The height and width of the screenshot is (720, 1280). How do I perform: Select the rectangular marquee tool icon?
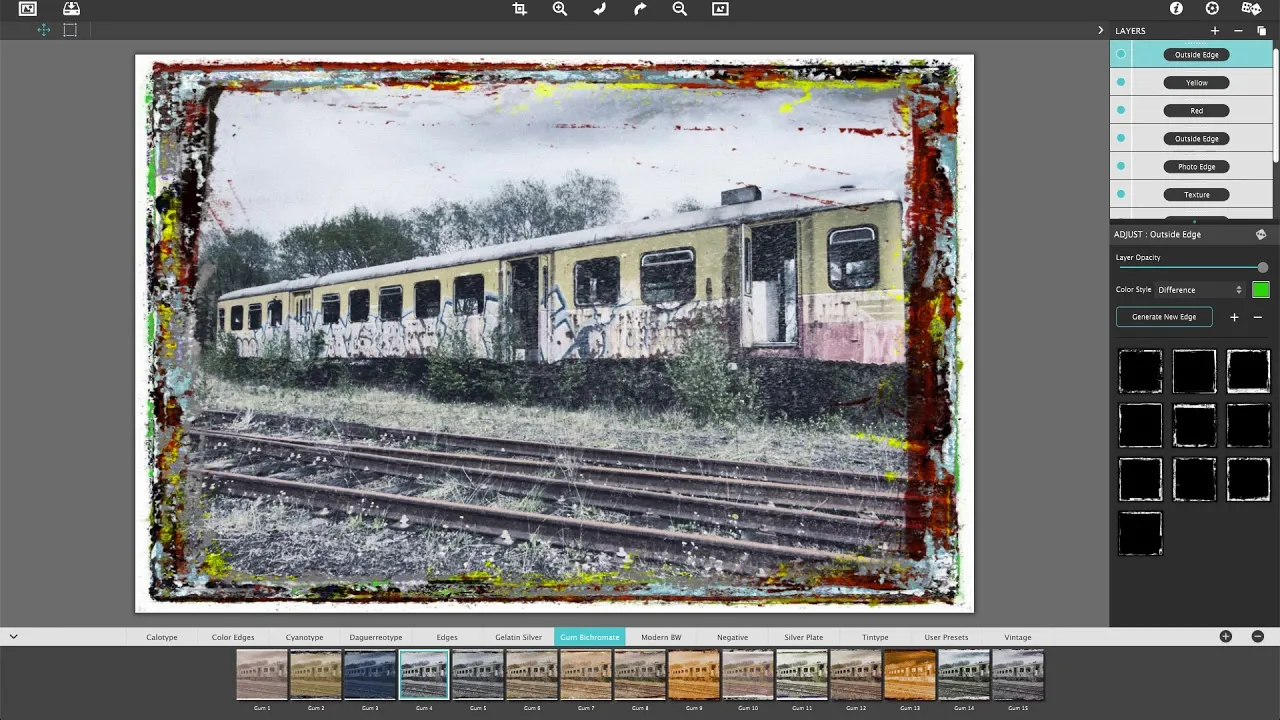tap(70, 30)
